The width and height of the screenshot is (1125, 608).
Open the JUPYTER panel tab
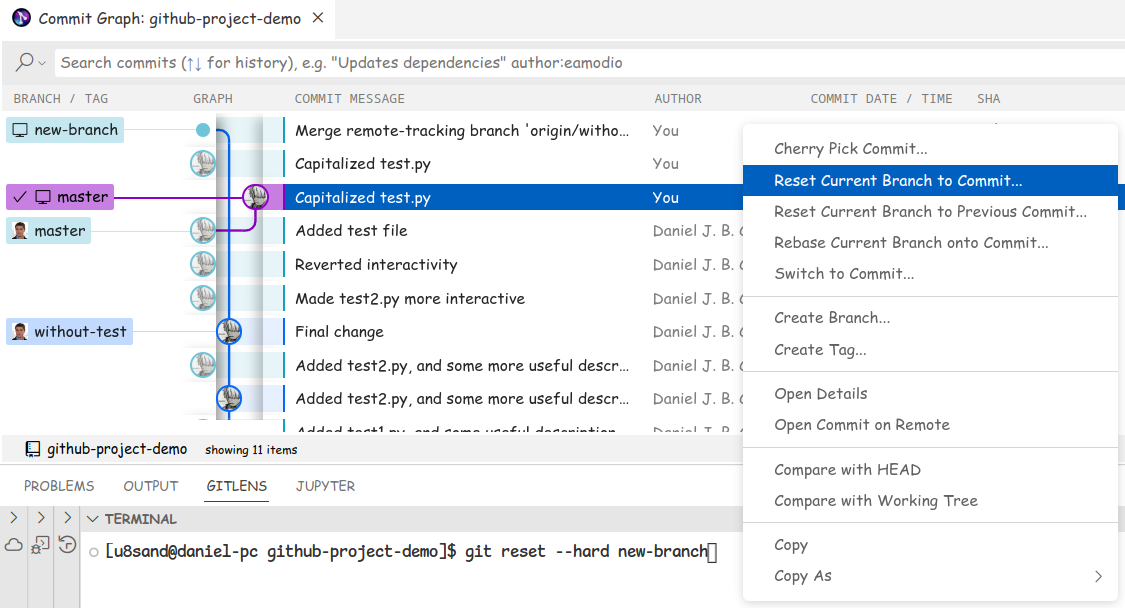point(325,486)
